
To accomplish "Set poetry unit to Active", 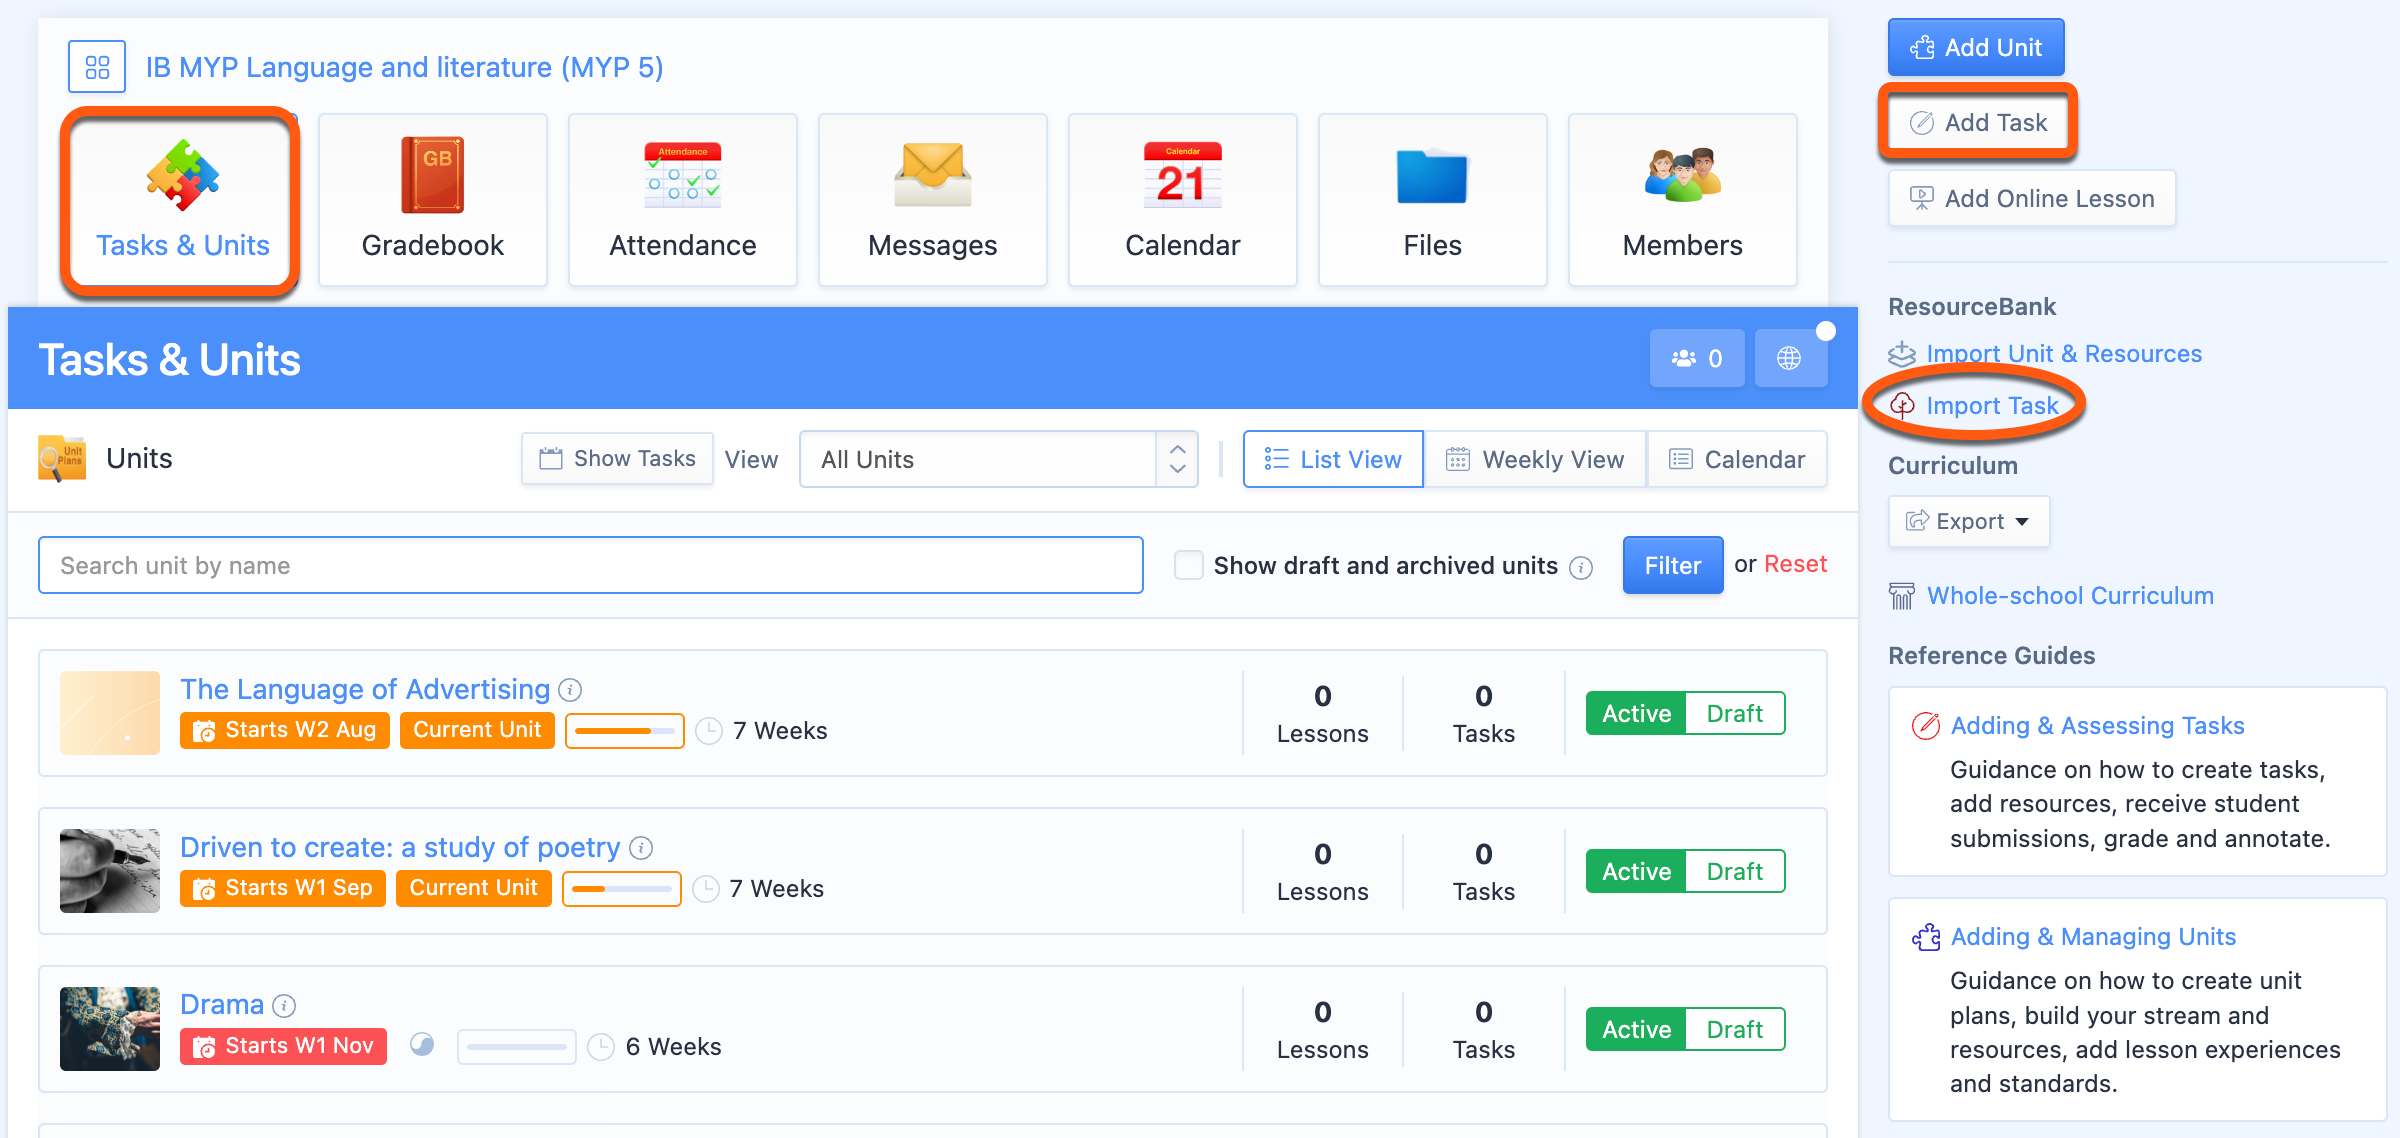I will tap(1636, 871).
